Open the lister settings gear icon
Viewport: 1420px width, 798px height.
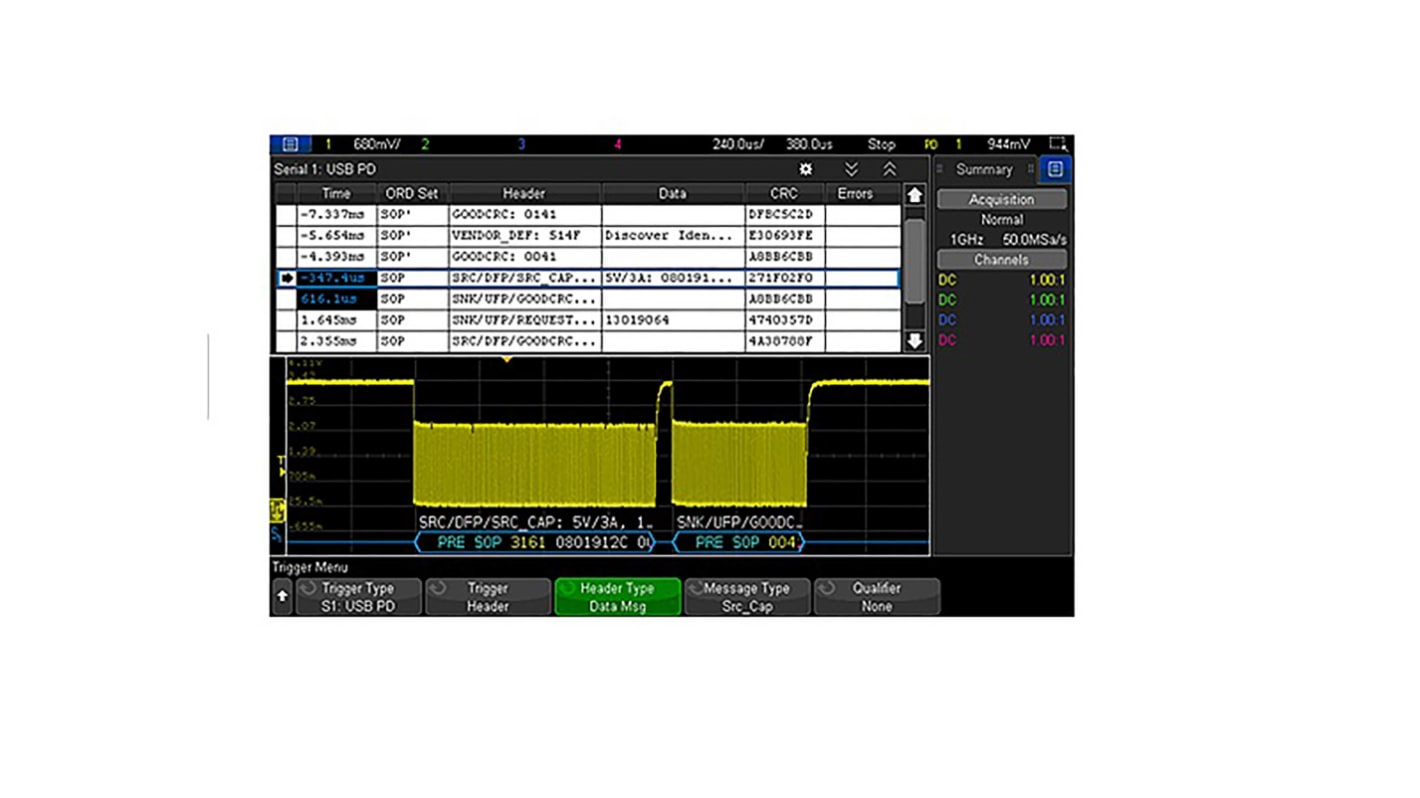point(805,170)
